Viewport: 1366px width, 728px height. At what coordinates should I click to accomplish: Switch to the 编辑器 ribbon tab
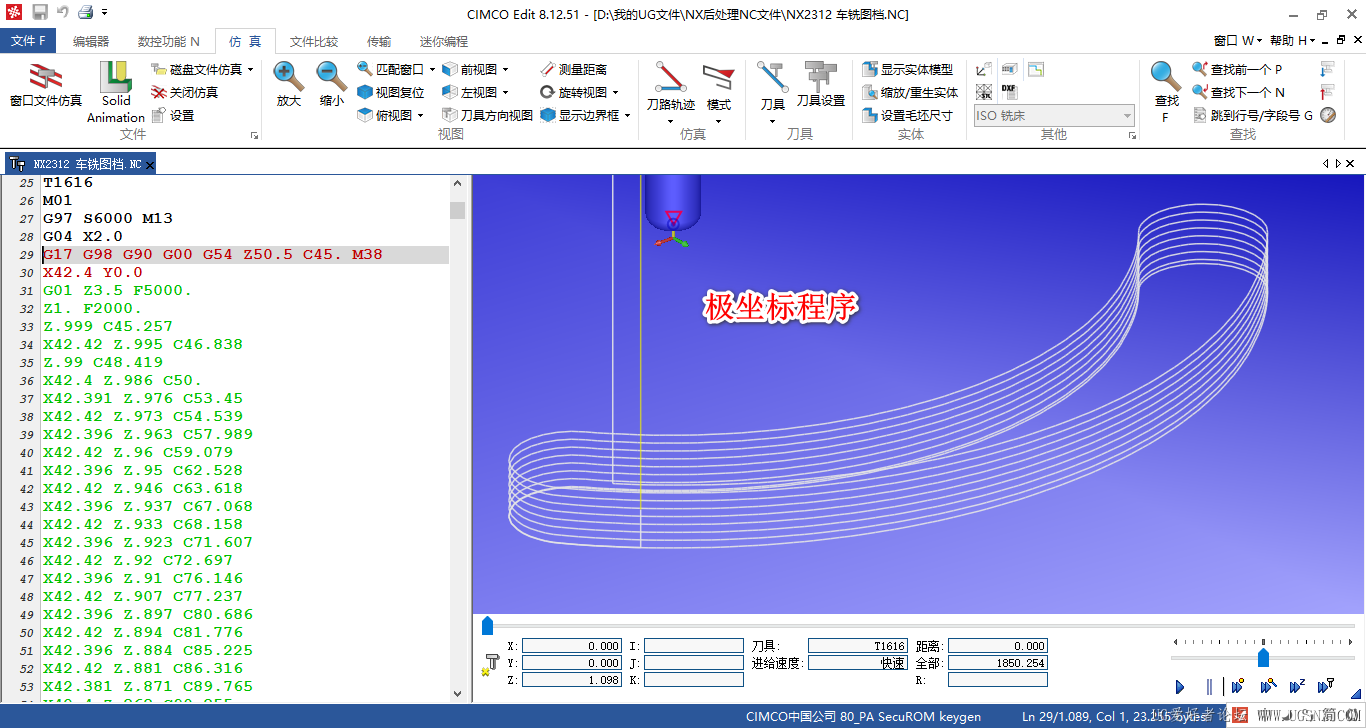point(91,41)
